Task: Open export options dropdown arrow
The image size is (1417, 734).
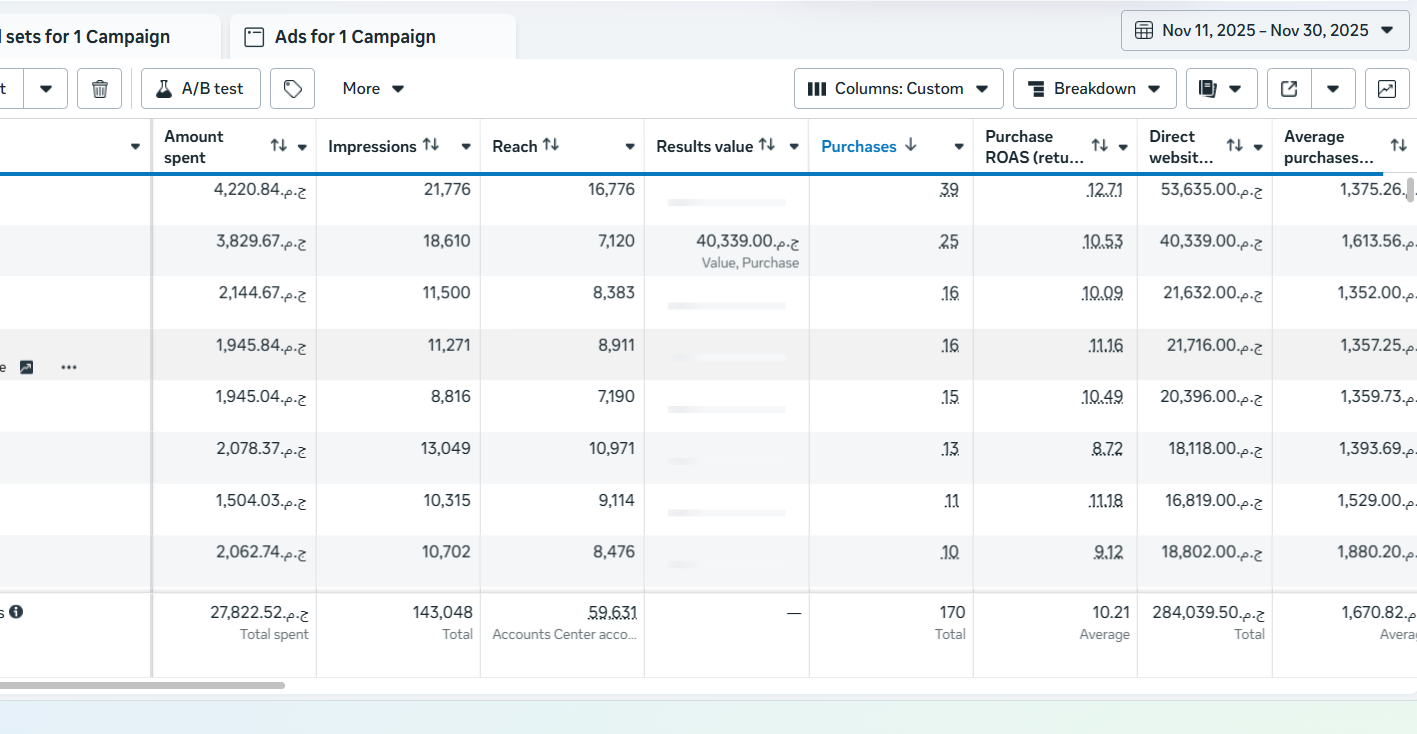Action: (x=1333, y=89)
